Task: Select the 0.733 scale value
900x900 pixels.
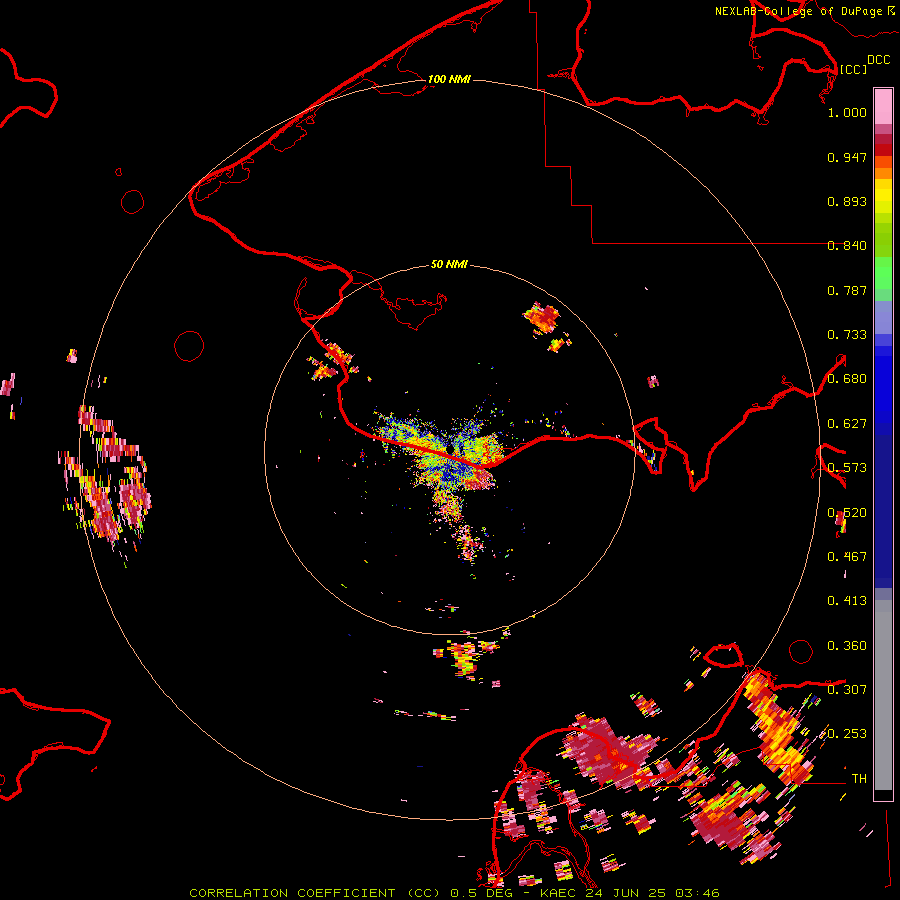Action: [847, 335]
